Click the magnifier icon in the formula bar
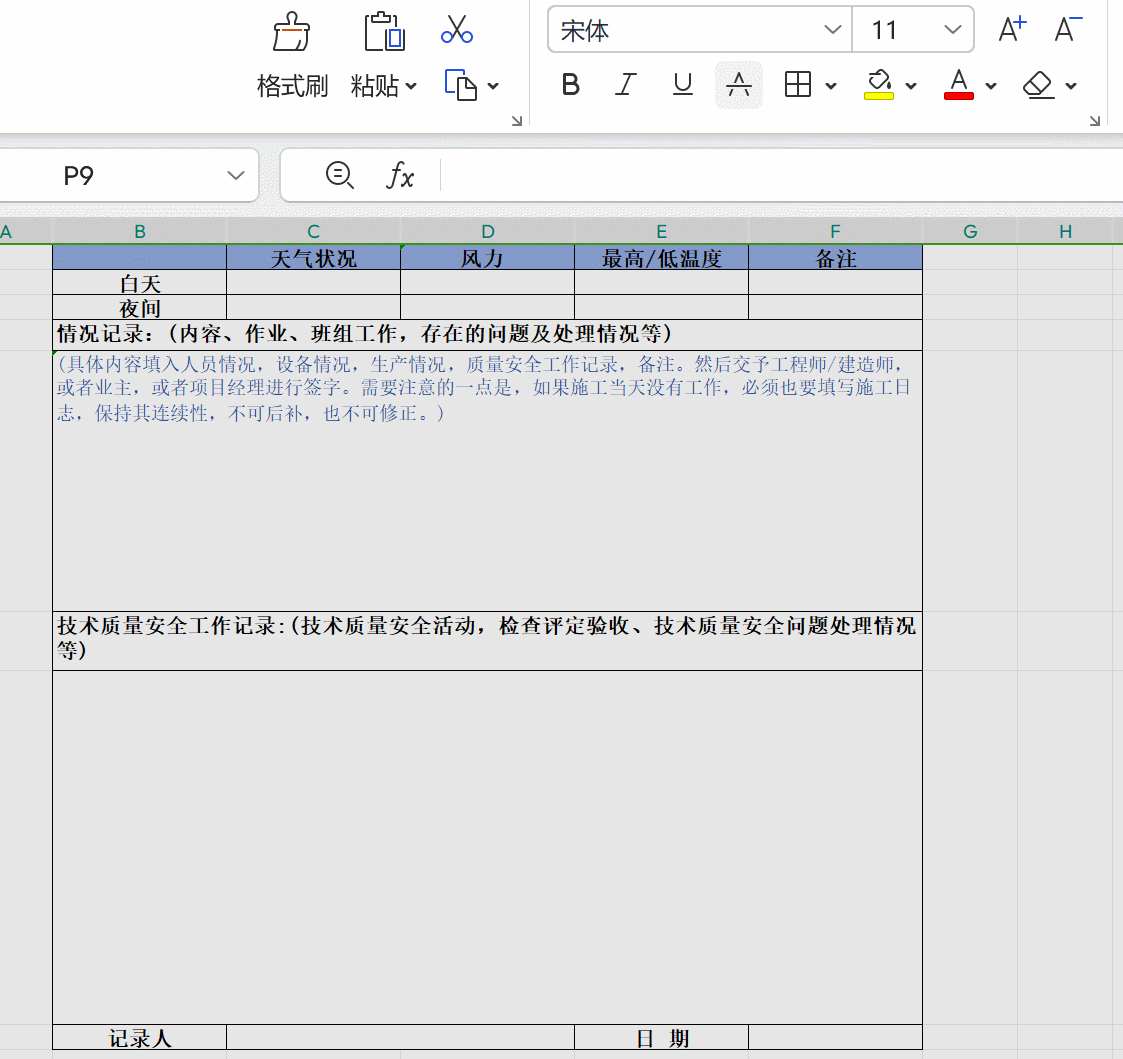This screenshot has width=1123, height=1059. pyautogui.click(x=340, y=176)
